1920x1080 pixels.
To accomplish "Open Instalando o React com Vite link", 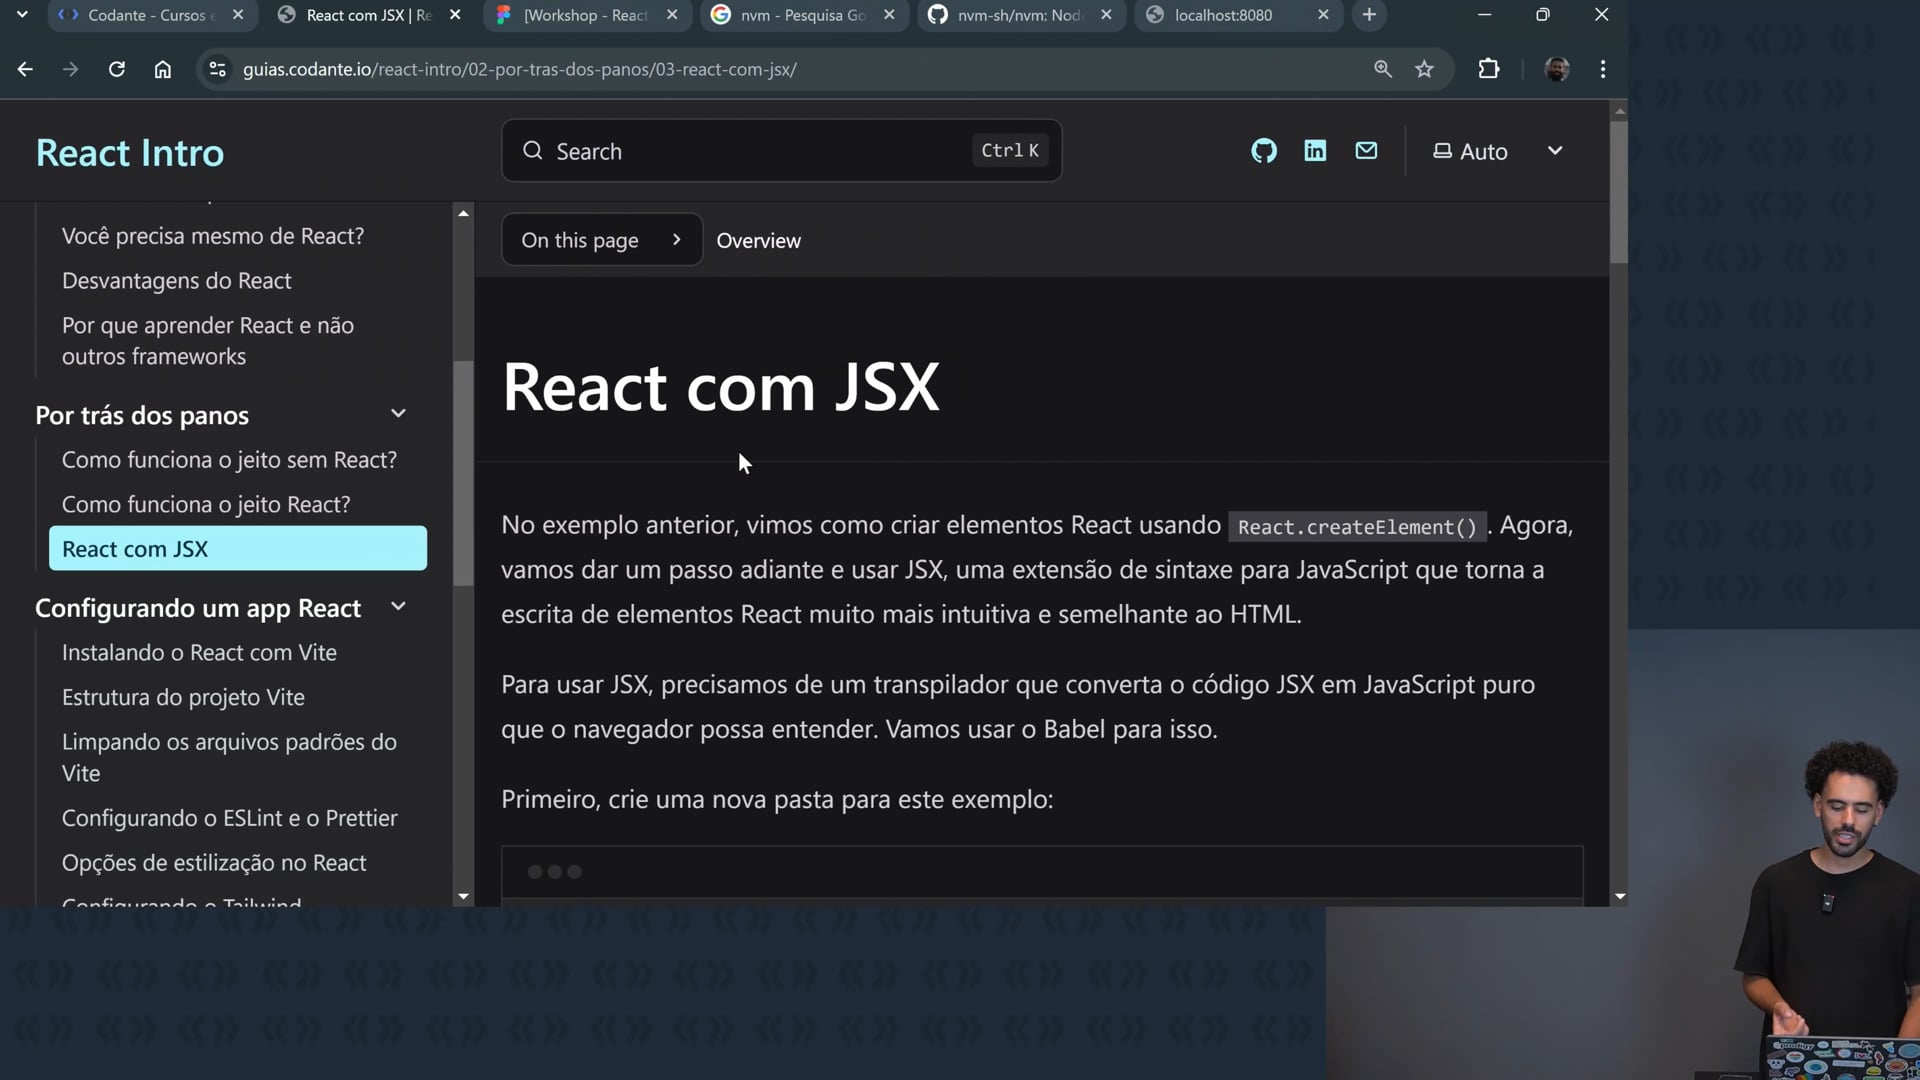I will (x=199, y=652).
